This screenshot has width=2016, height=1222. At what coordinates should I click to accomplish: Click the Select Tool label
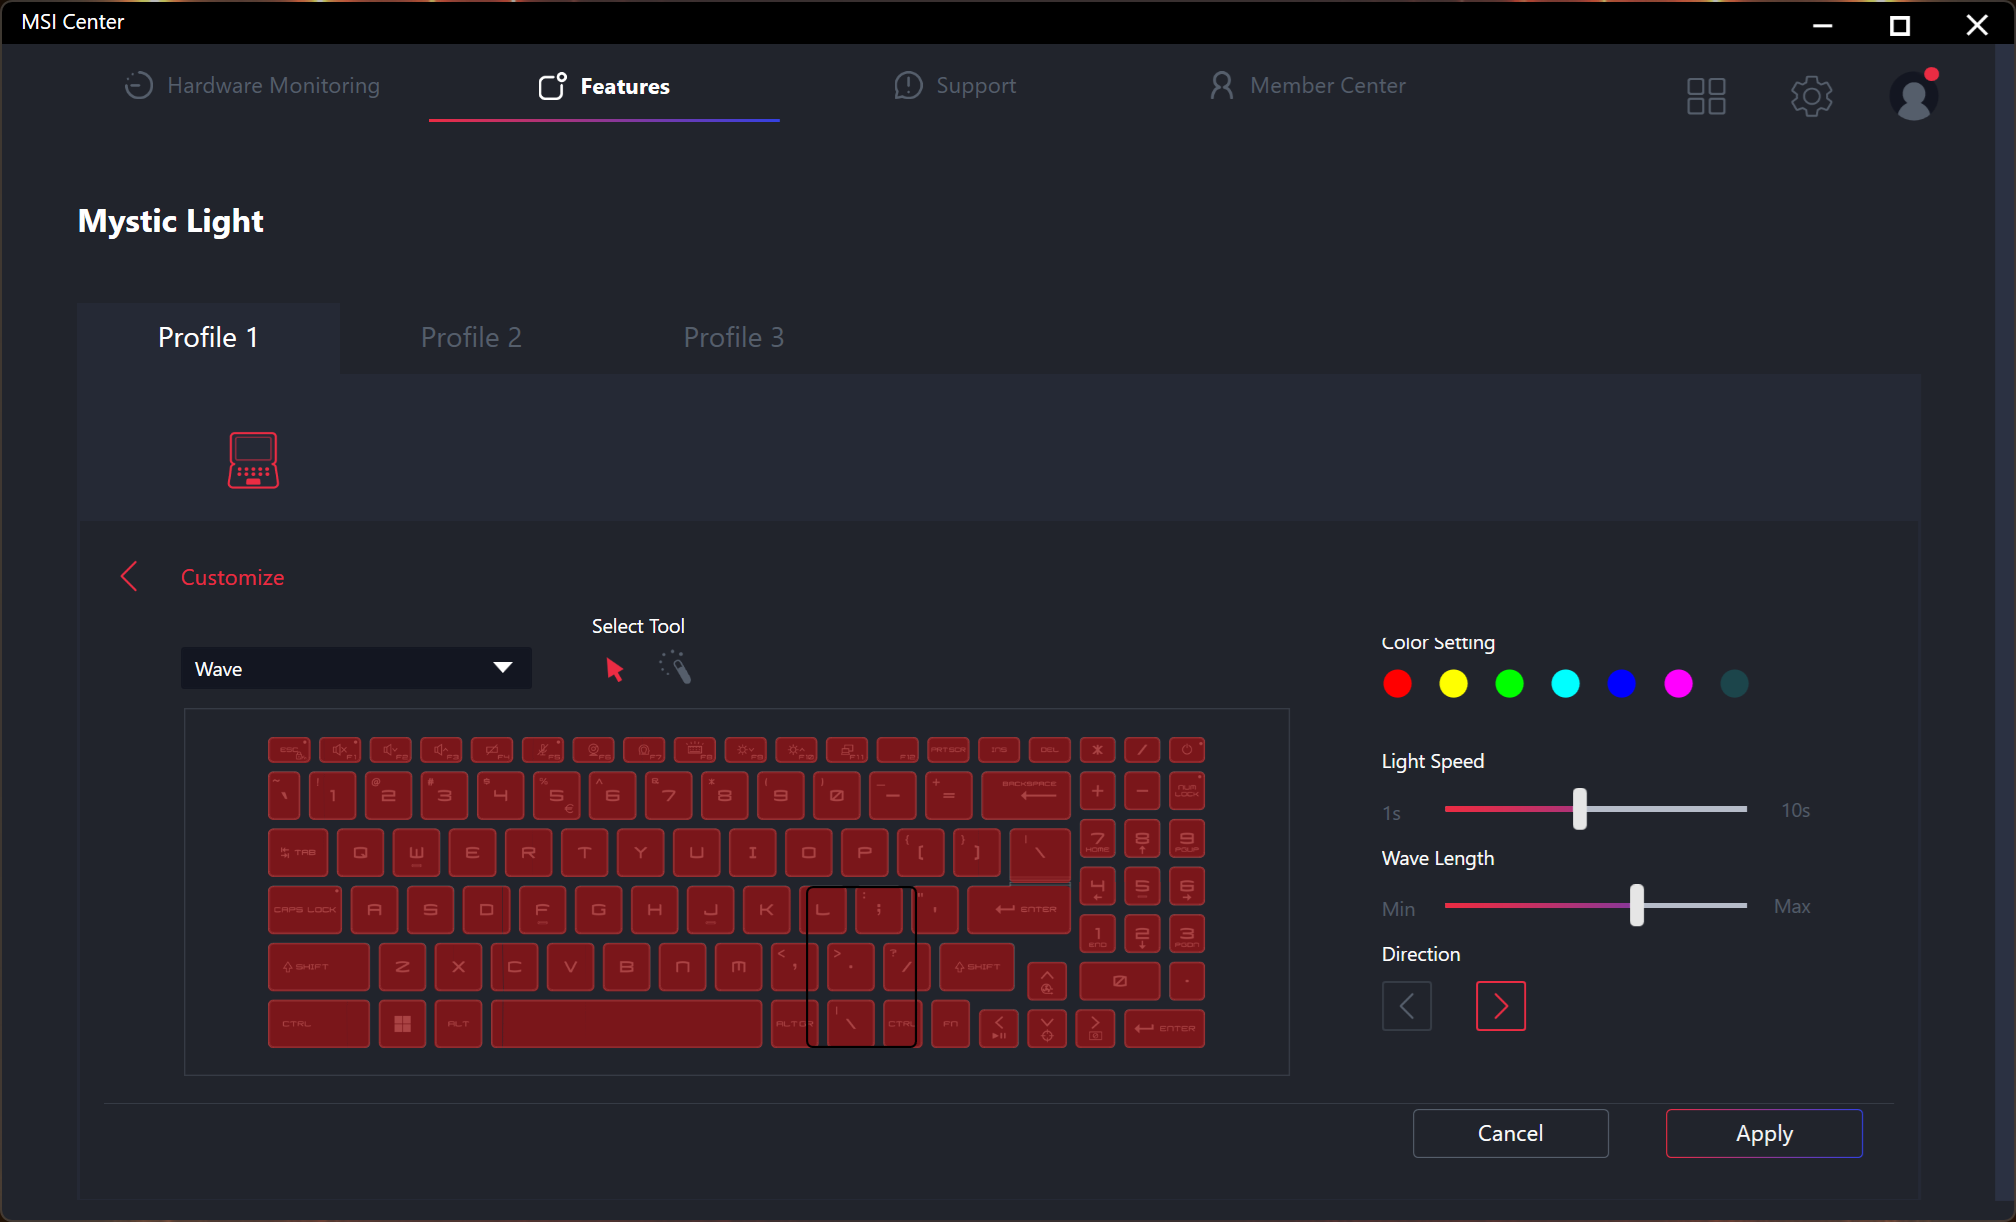[638, 626]
